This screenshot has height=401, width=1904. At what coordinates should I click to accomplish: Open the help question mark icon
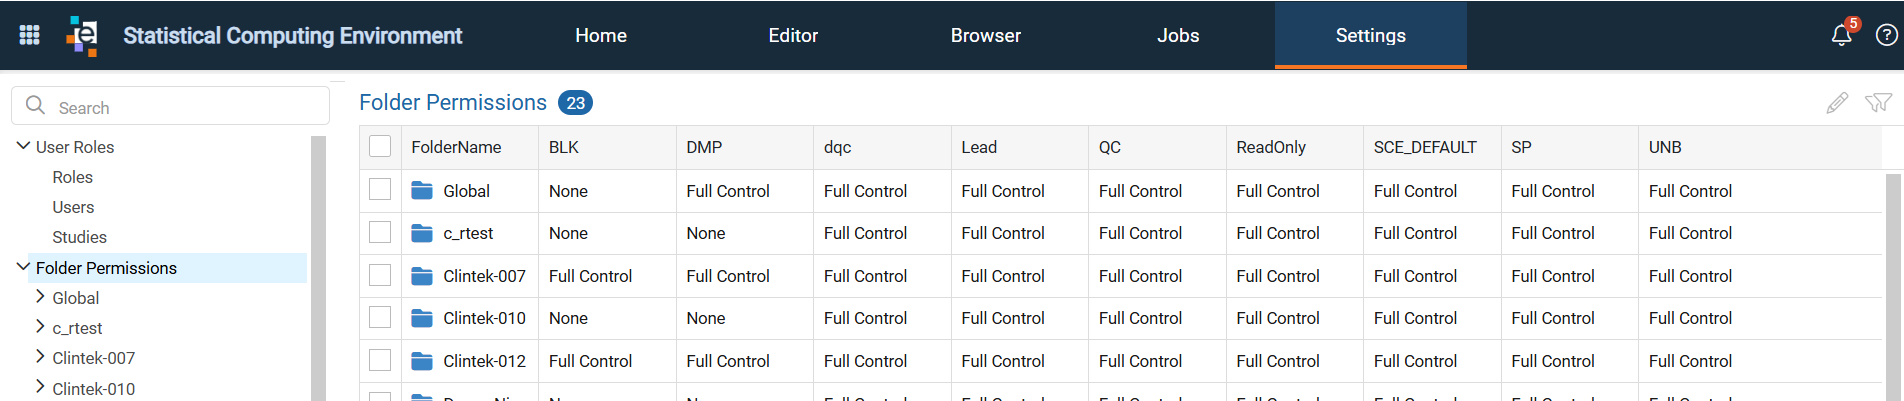(1886, 35)
